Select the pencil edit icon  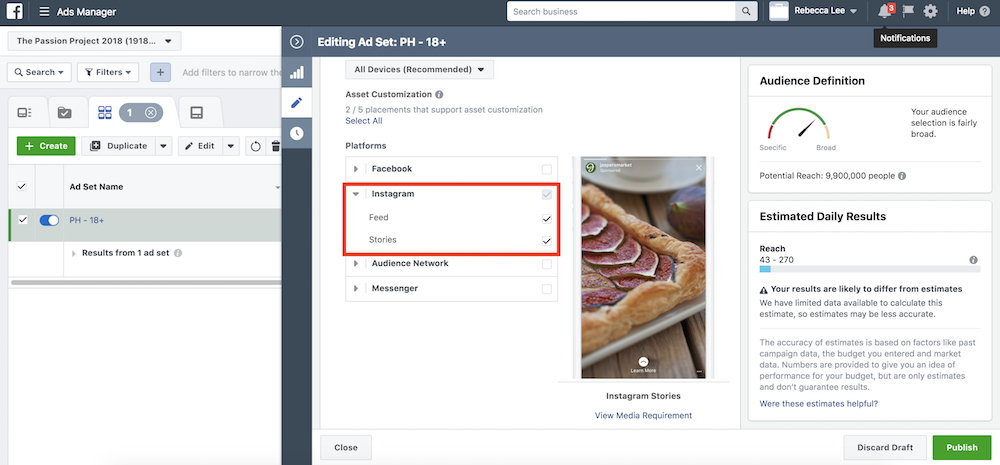click(297, 103)
